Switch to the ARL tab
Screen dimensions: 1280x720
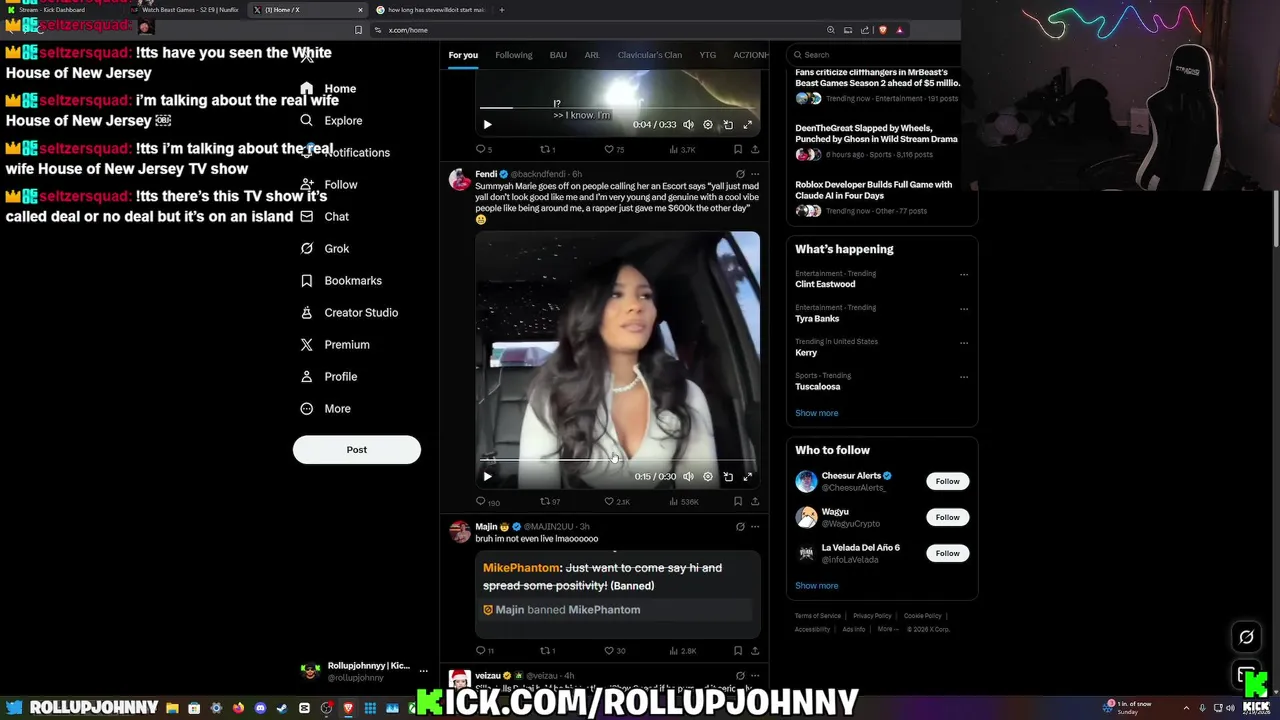click(592, 55)
